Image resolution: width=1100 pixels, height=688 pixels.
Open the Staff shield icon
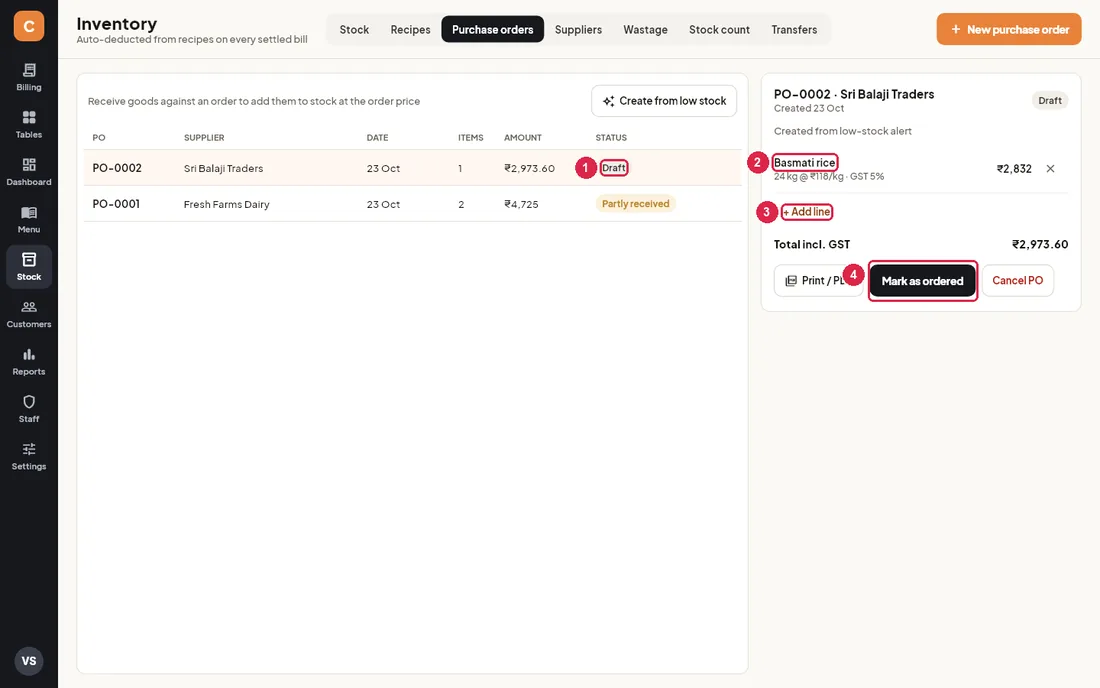[29, 409]
